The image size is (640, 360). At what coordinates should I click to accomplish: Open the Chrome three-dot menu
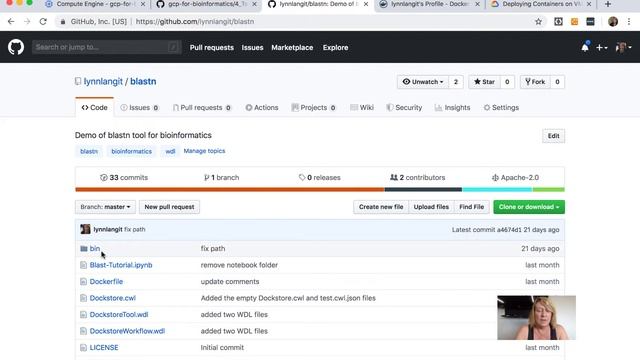pyautogui.click(x=629, y=22)
